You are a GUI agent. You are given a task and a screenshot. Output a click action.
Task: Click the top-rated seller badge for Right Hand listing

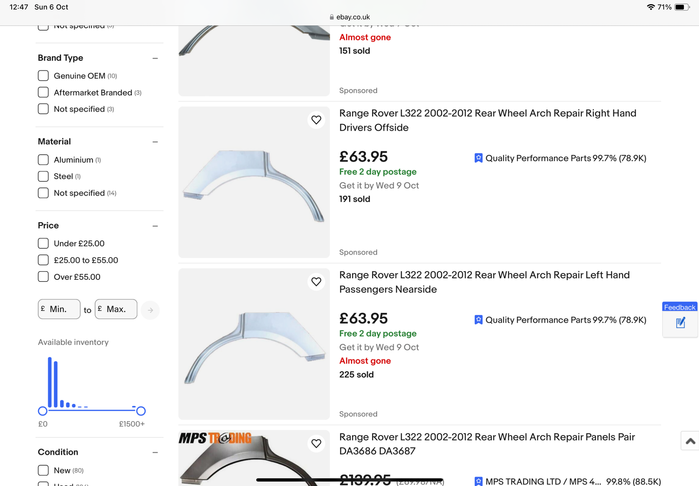[x=478, y=158]
